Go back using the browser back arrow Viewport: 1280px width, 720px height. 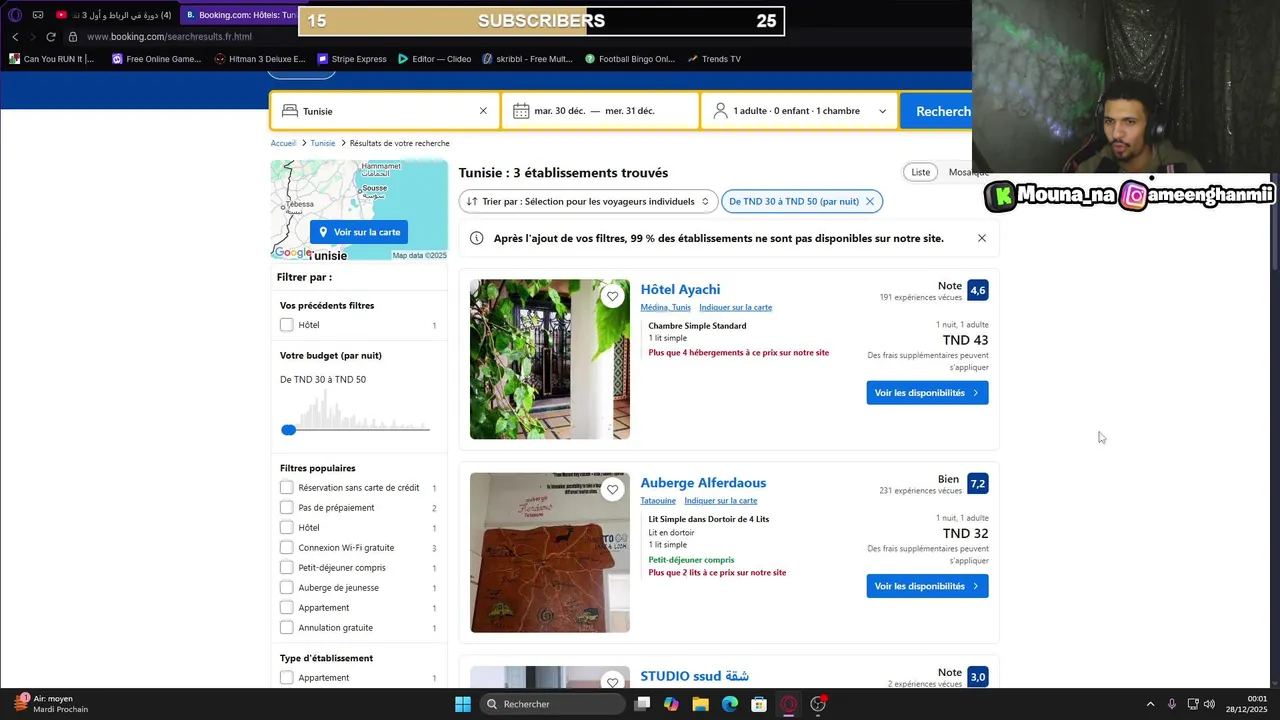tap(15, 37)
